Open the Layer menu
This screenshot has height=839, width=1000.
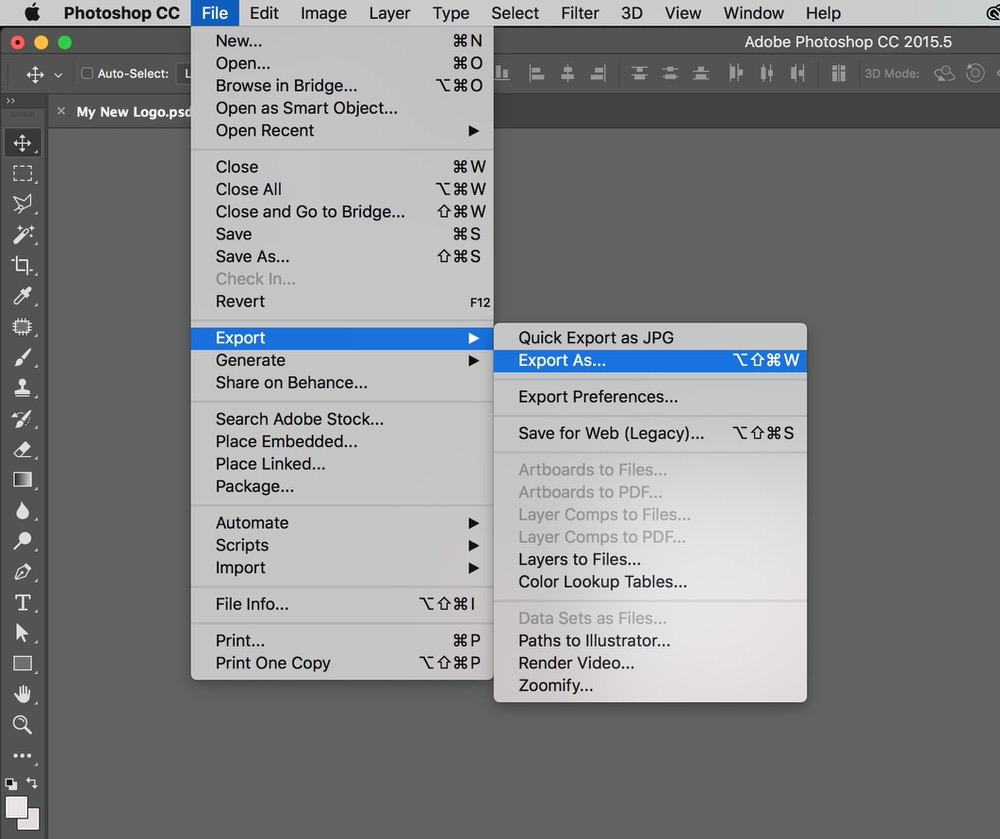pyautogui.click(x=389, y=13)
